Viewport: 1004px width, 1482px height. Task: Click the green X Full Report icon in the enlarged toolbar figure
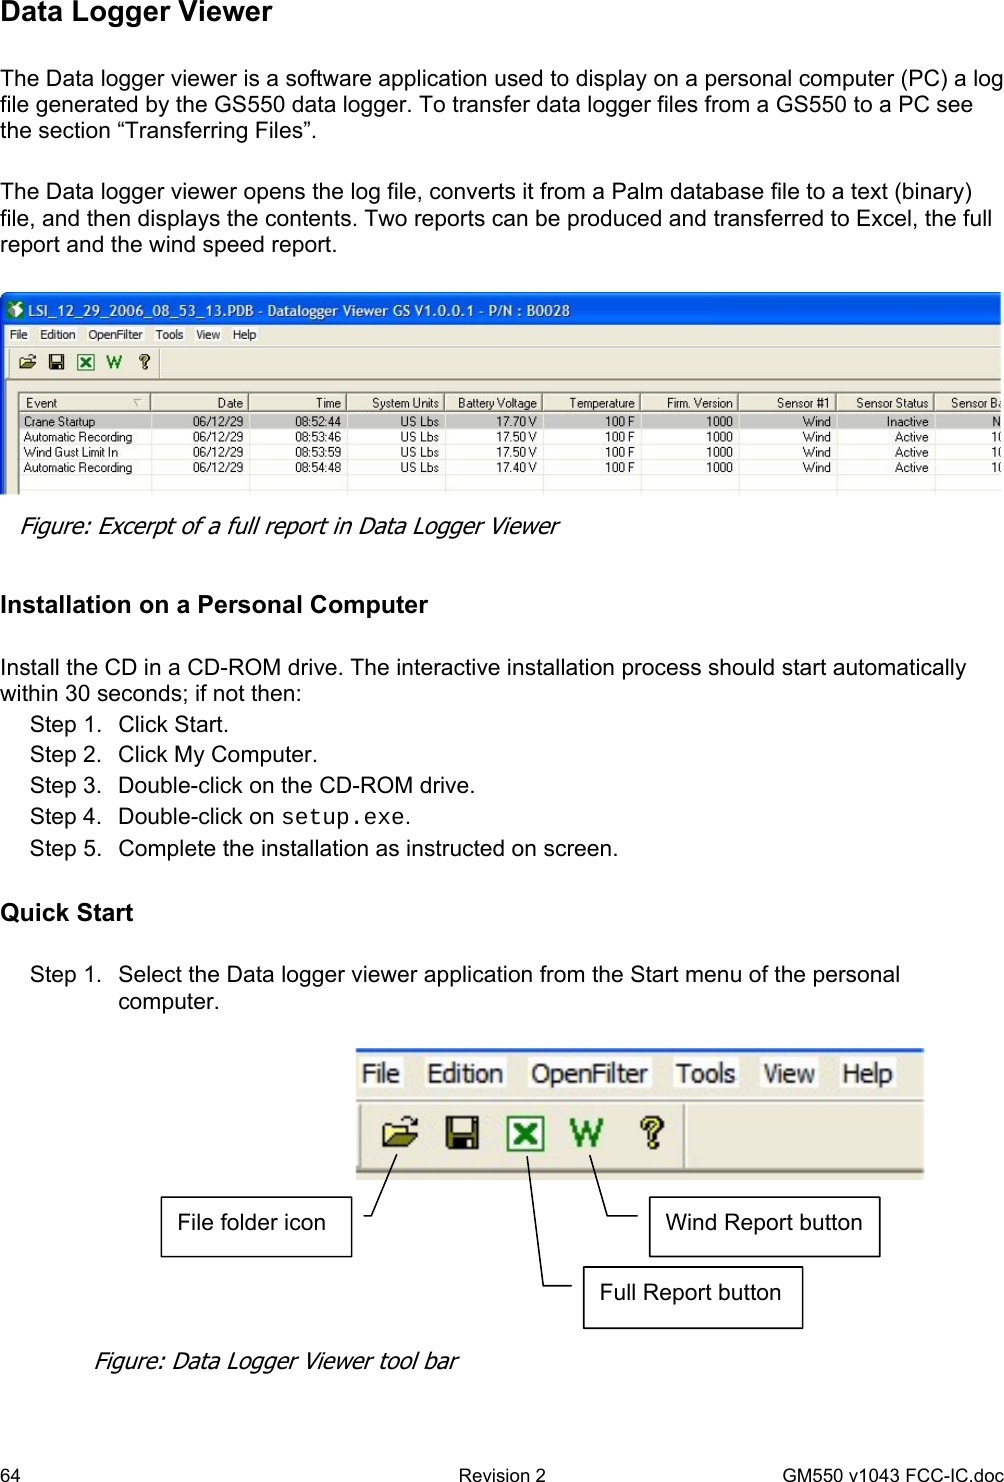pos(525,1133)
